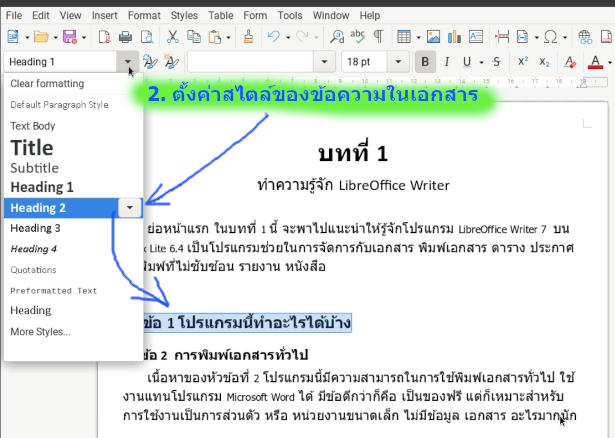Click the Insert Image icon
615x438 pixels.
(x=433, y=37)
